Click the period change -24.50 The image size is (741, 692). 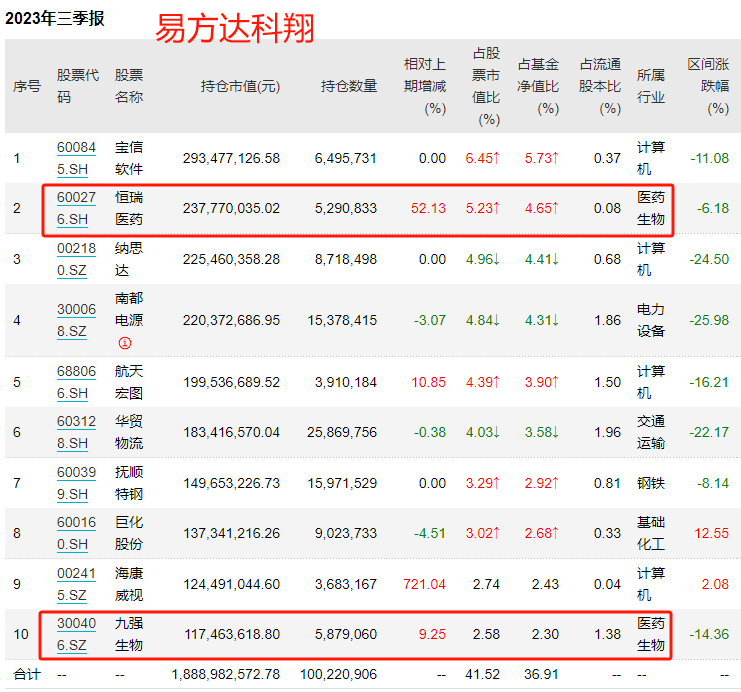(x=709, y=259)
